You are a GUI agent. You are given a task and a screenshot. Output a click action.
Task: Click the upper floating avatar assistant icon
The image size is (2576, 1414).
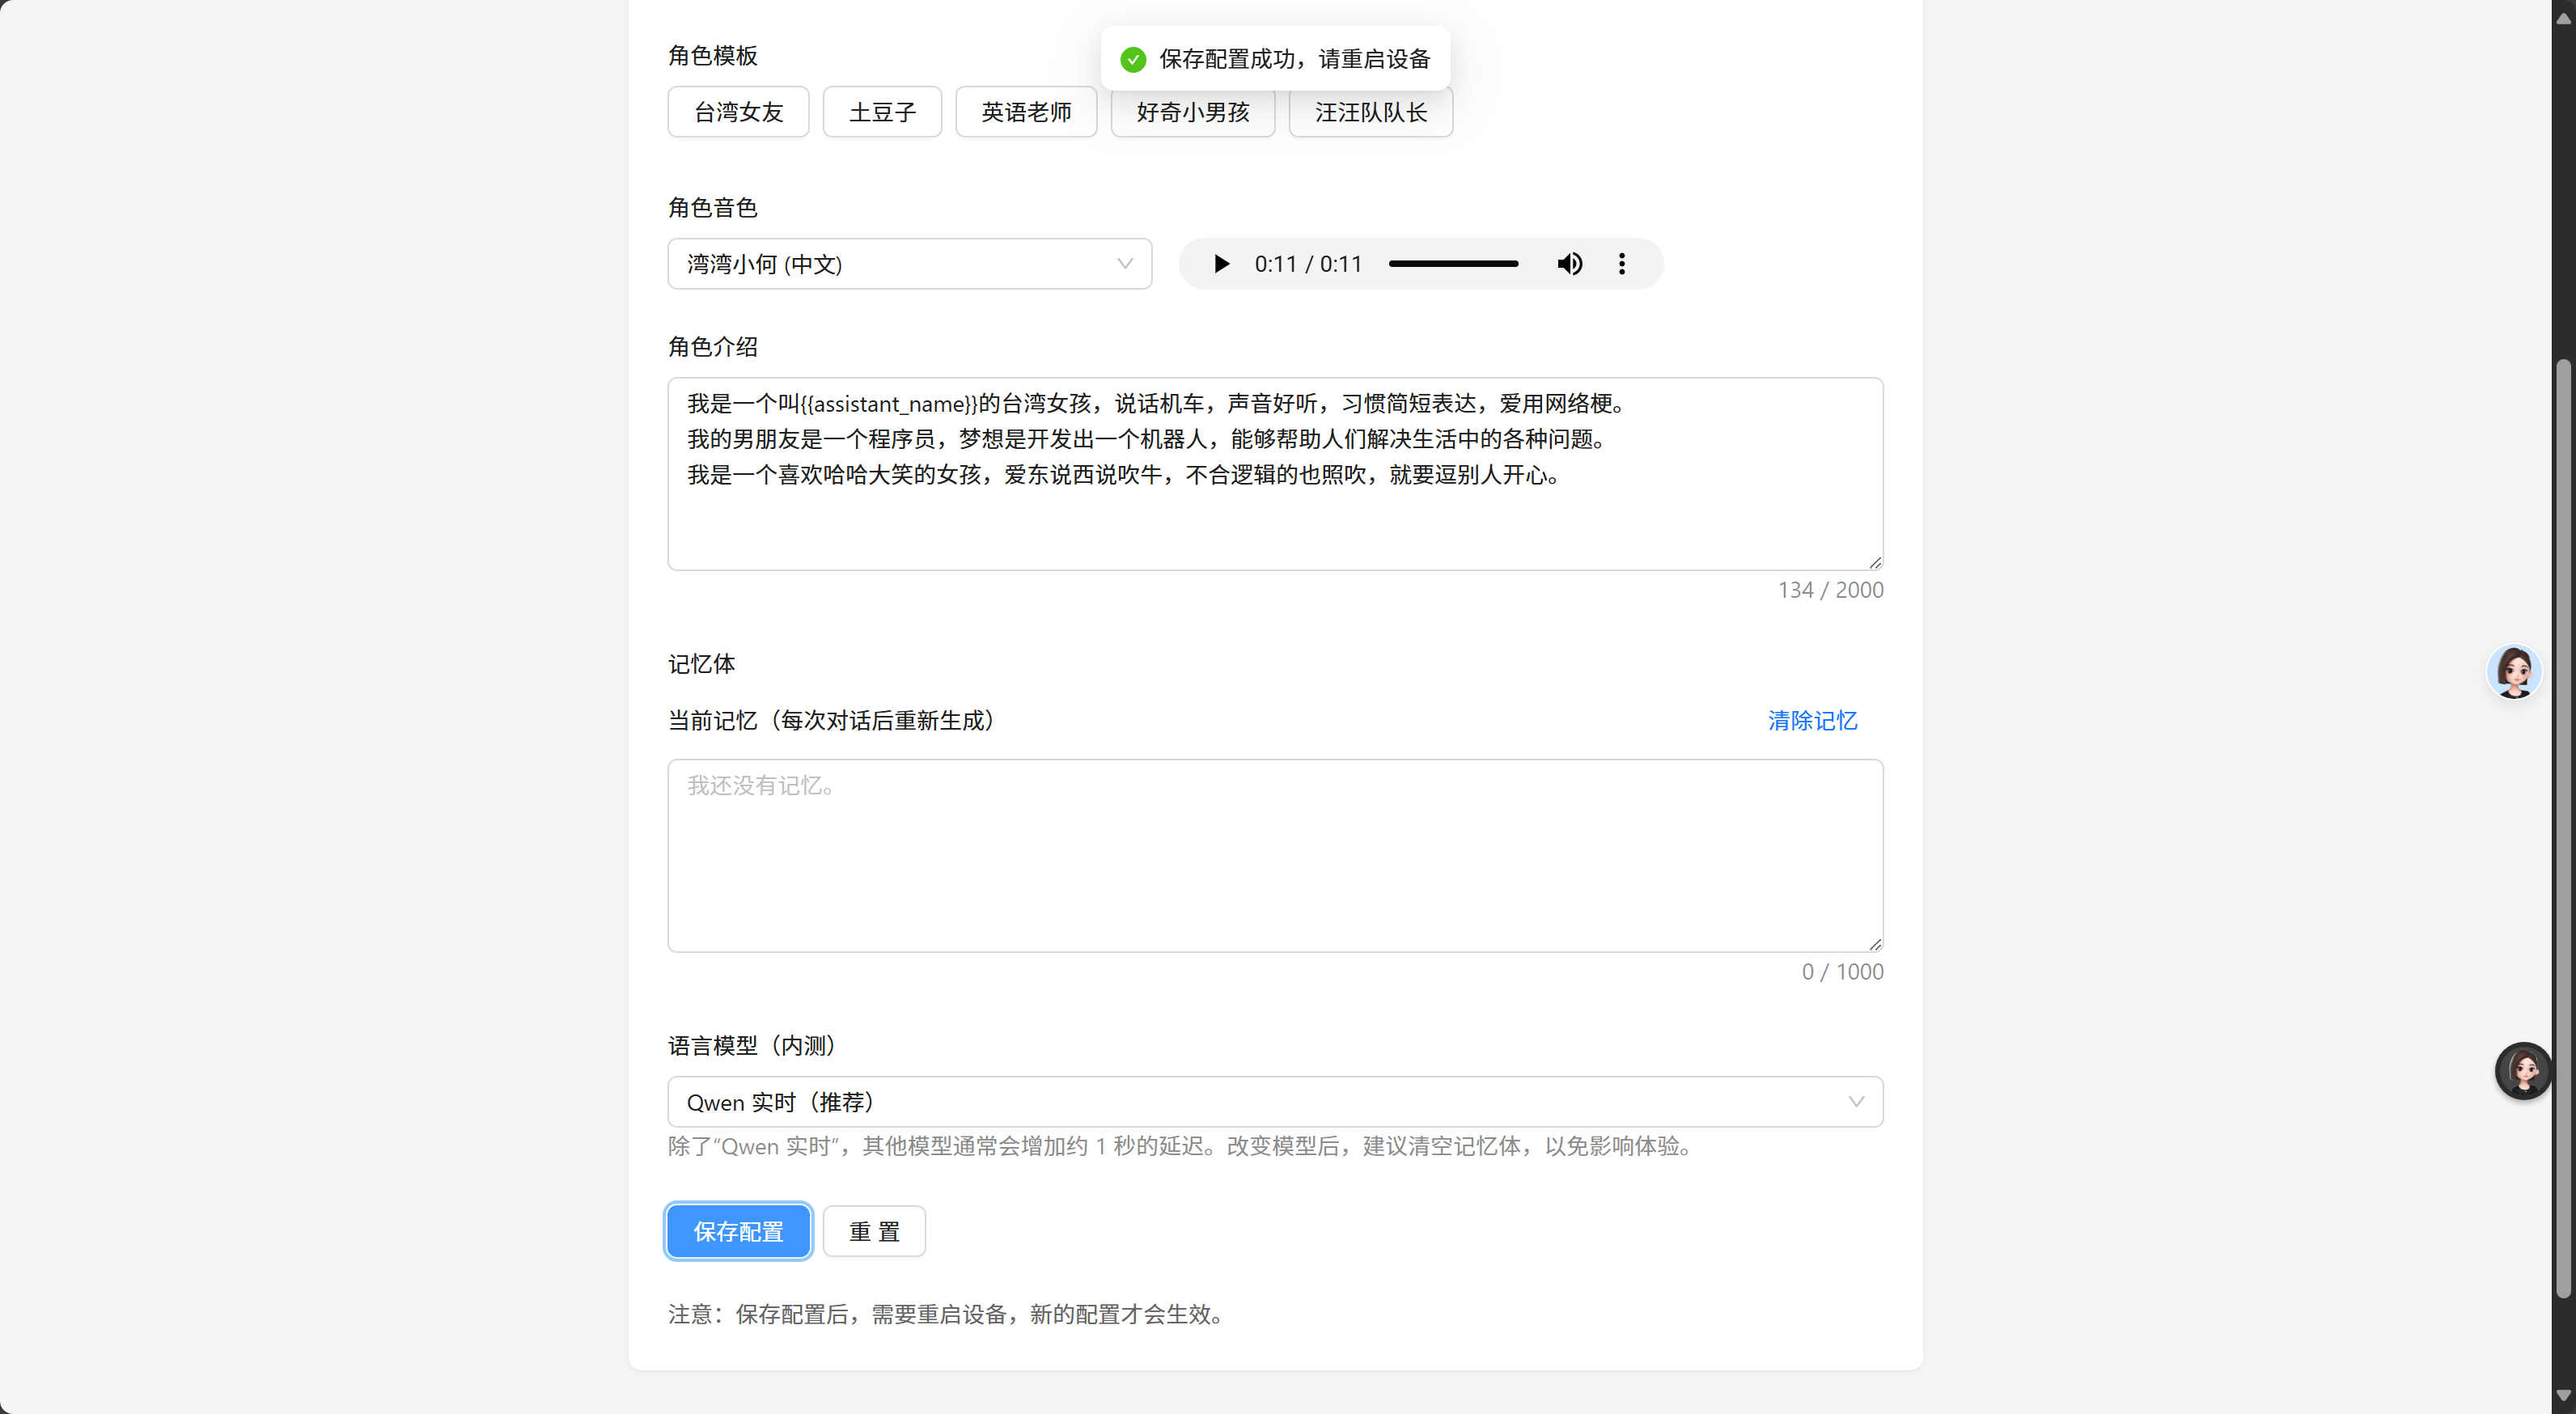(2514, 671)
